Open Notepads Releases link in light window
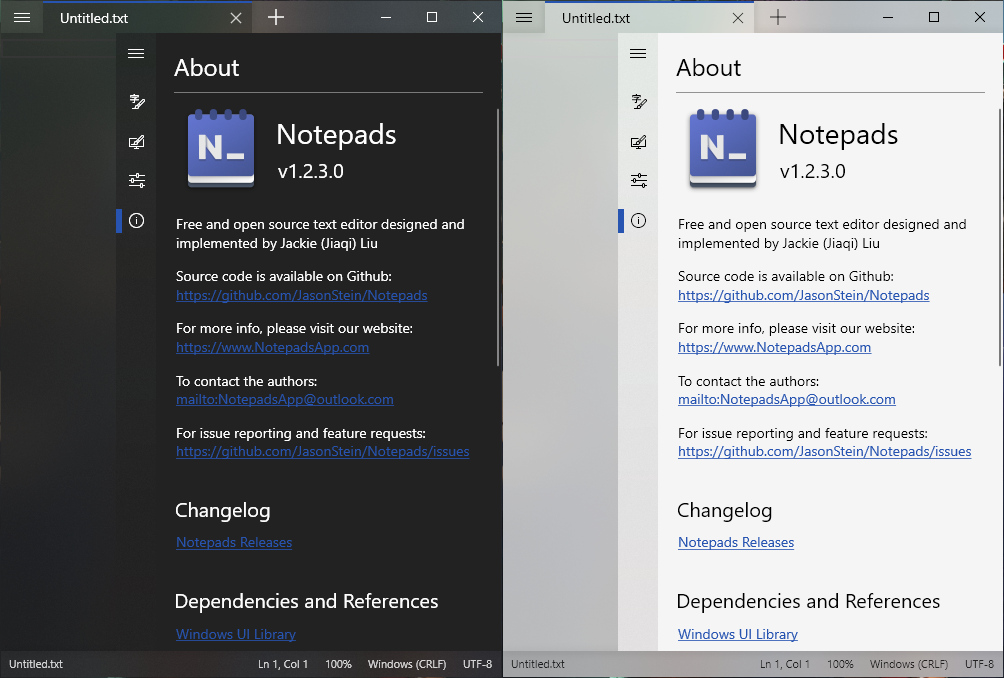The image size is (1004, 678). click(x=736, y=542)
